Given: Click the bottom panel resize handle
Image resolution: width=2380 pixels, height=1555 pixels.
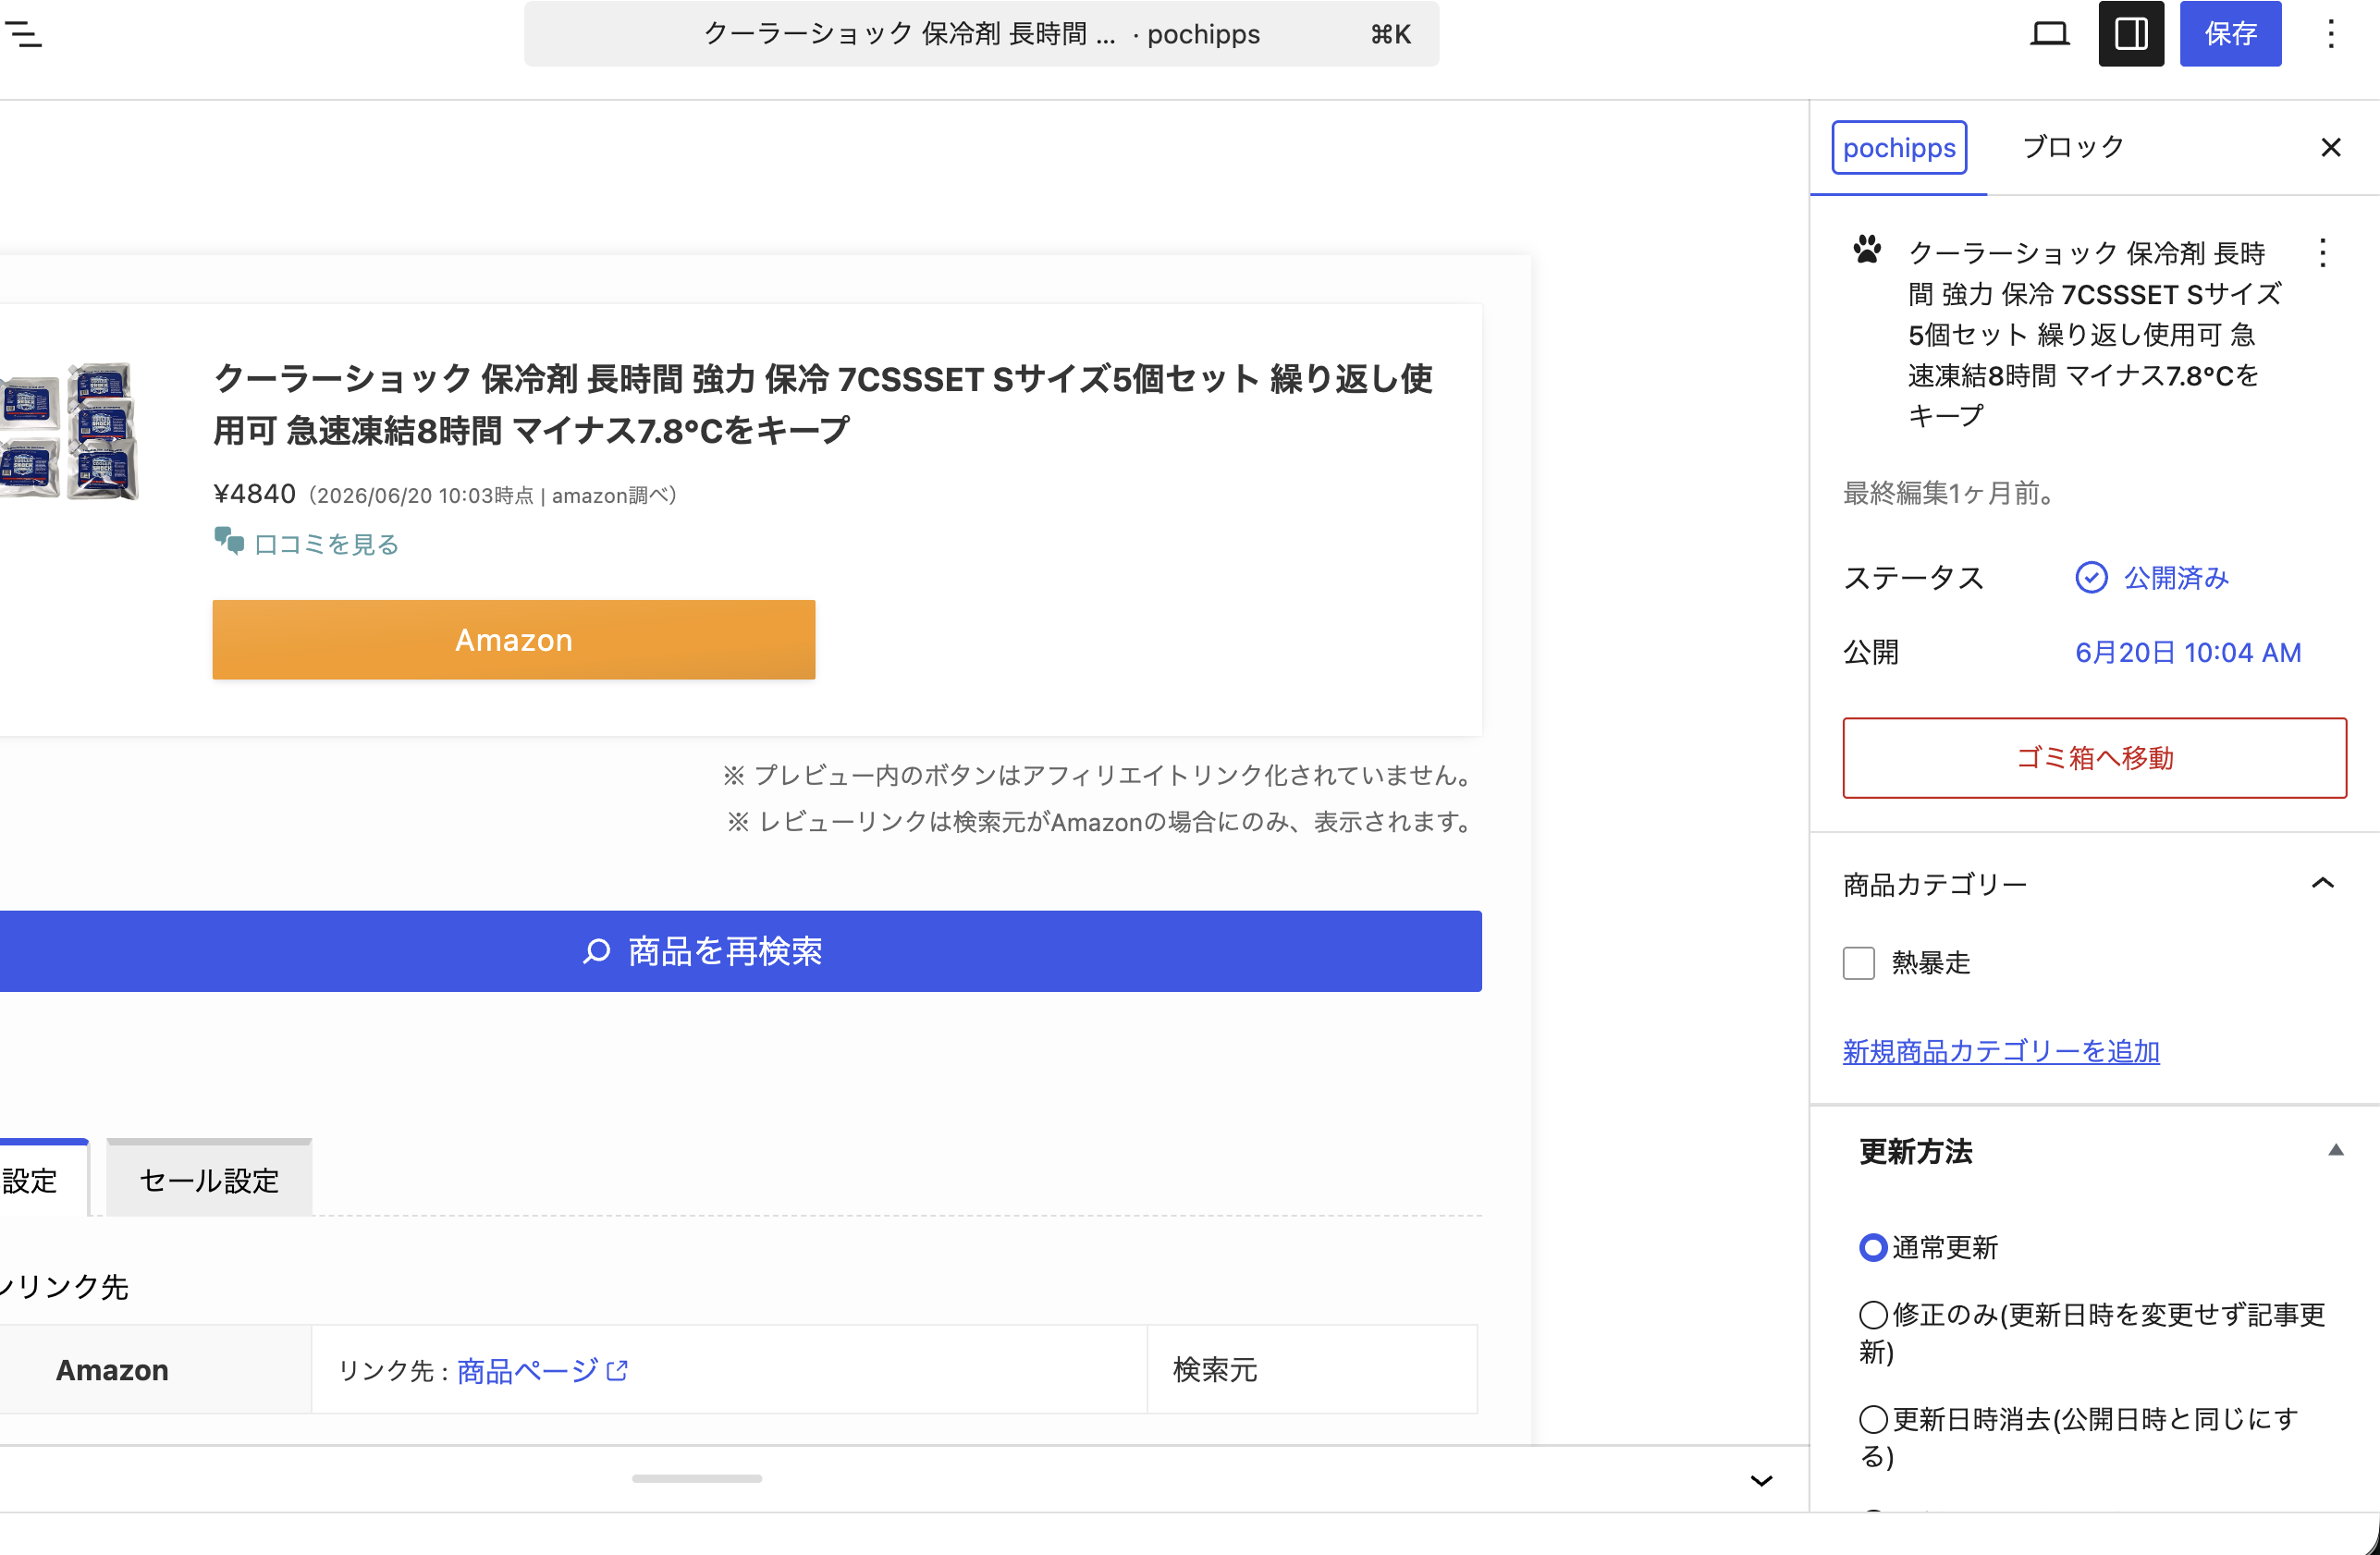Looking at the screenshot, I should pyautogui.click(x=696, y=1478).
